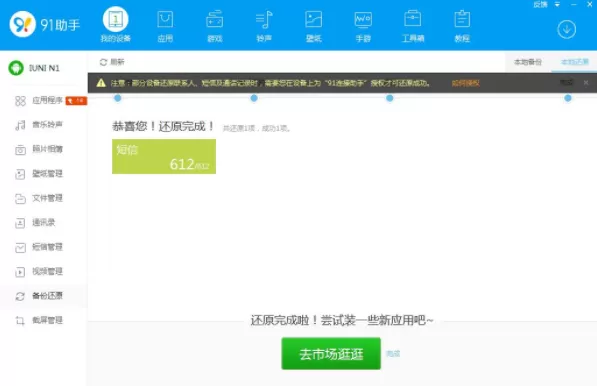597x386 pixels.
Task: Click the ignore text in the warning banner
Action: tap(566, 82)
